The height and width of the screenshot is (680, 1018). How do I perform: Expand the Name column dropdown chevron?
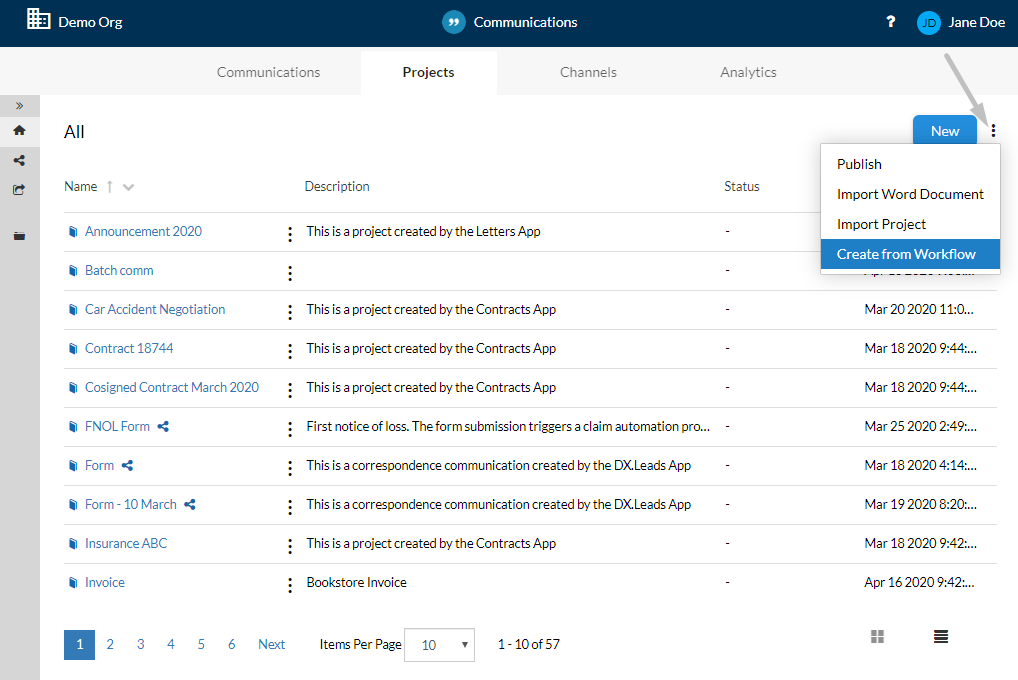(x=129, y=187)
